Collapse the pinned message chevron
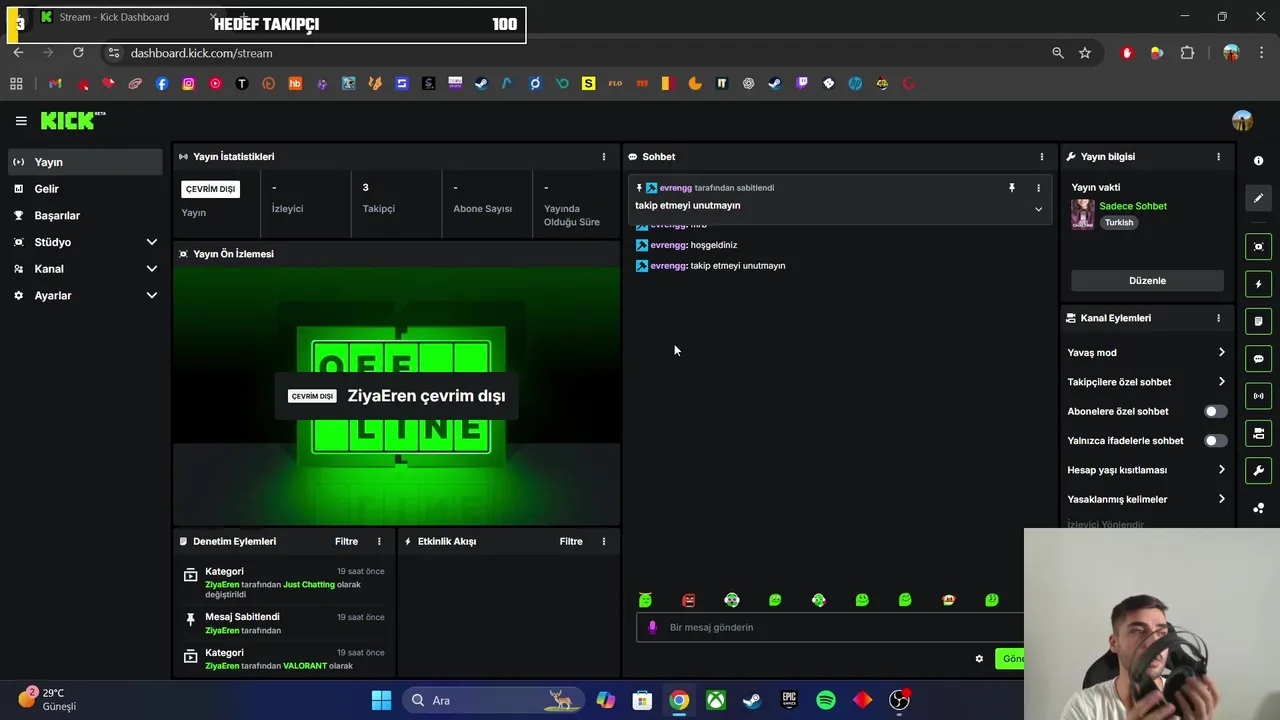Screen dimensions: 1280x720 [x=1038, y=209]
